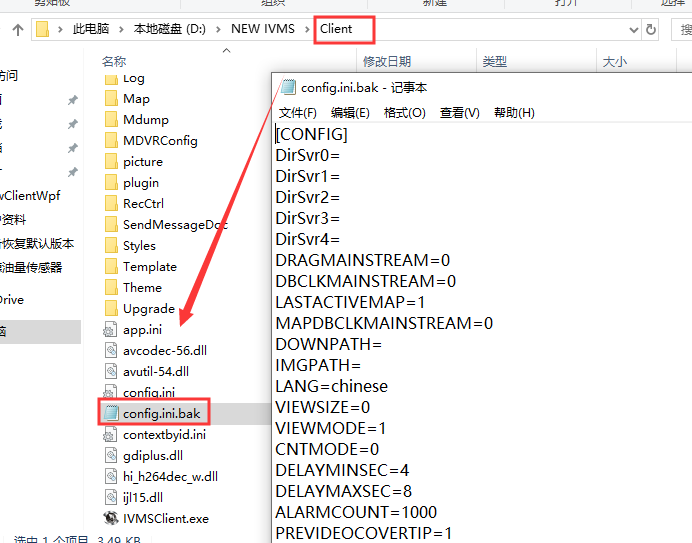Click the VIEWMODE=1 line in Notepad

click(x=331, y=428)
